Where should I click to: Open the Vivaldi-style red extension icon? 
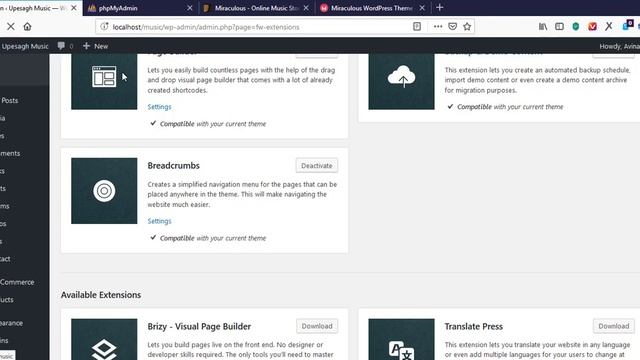coord(592,27)
